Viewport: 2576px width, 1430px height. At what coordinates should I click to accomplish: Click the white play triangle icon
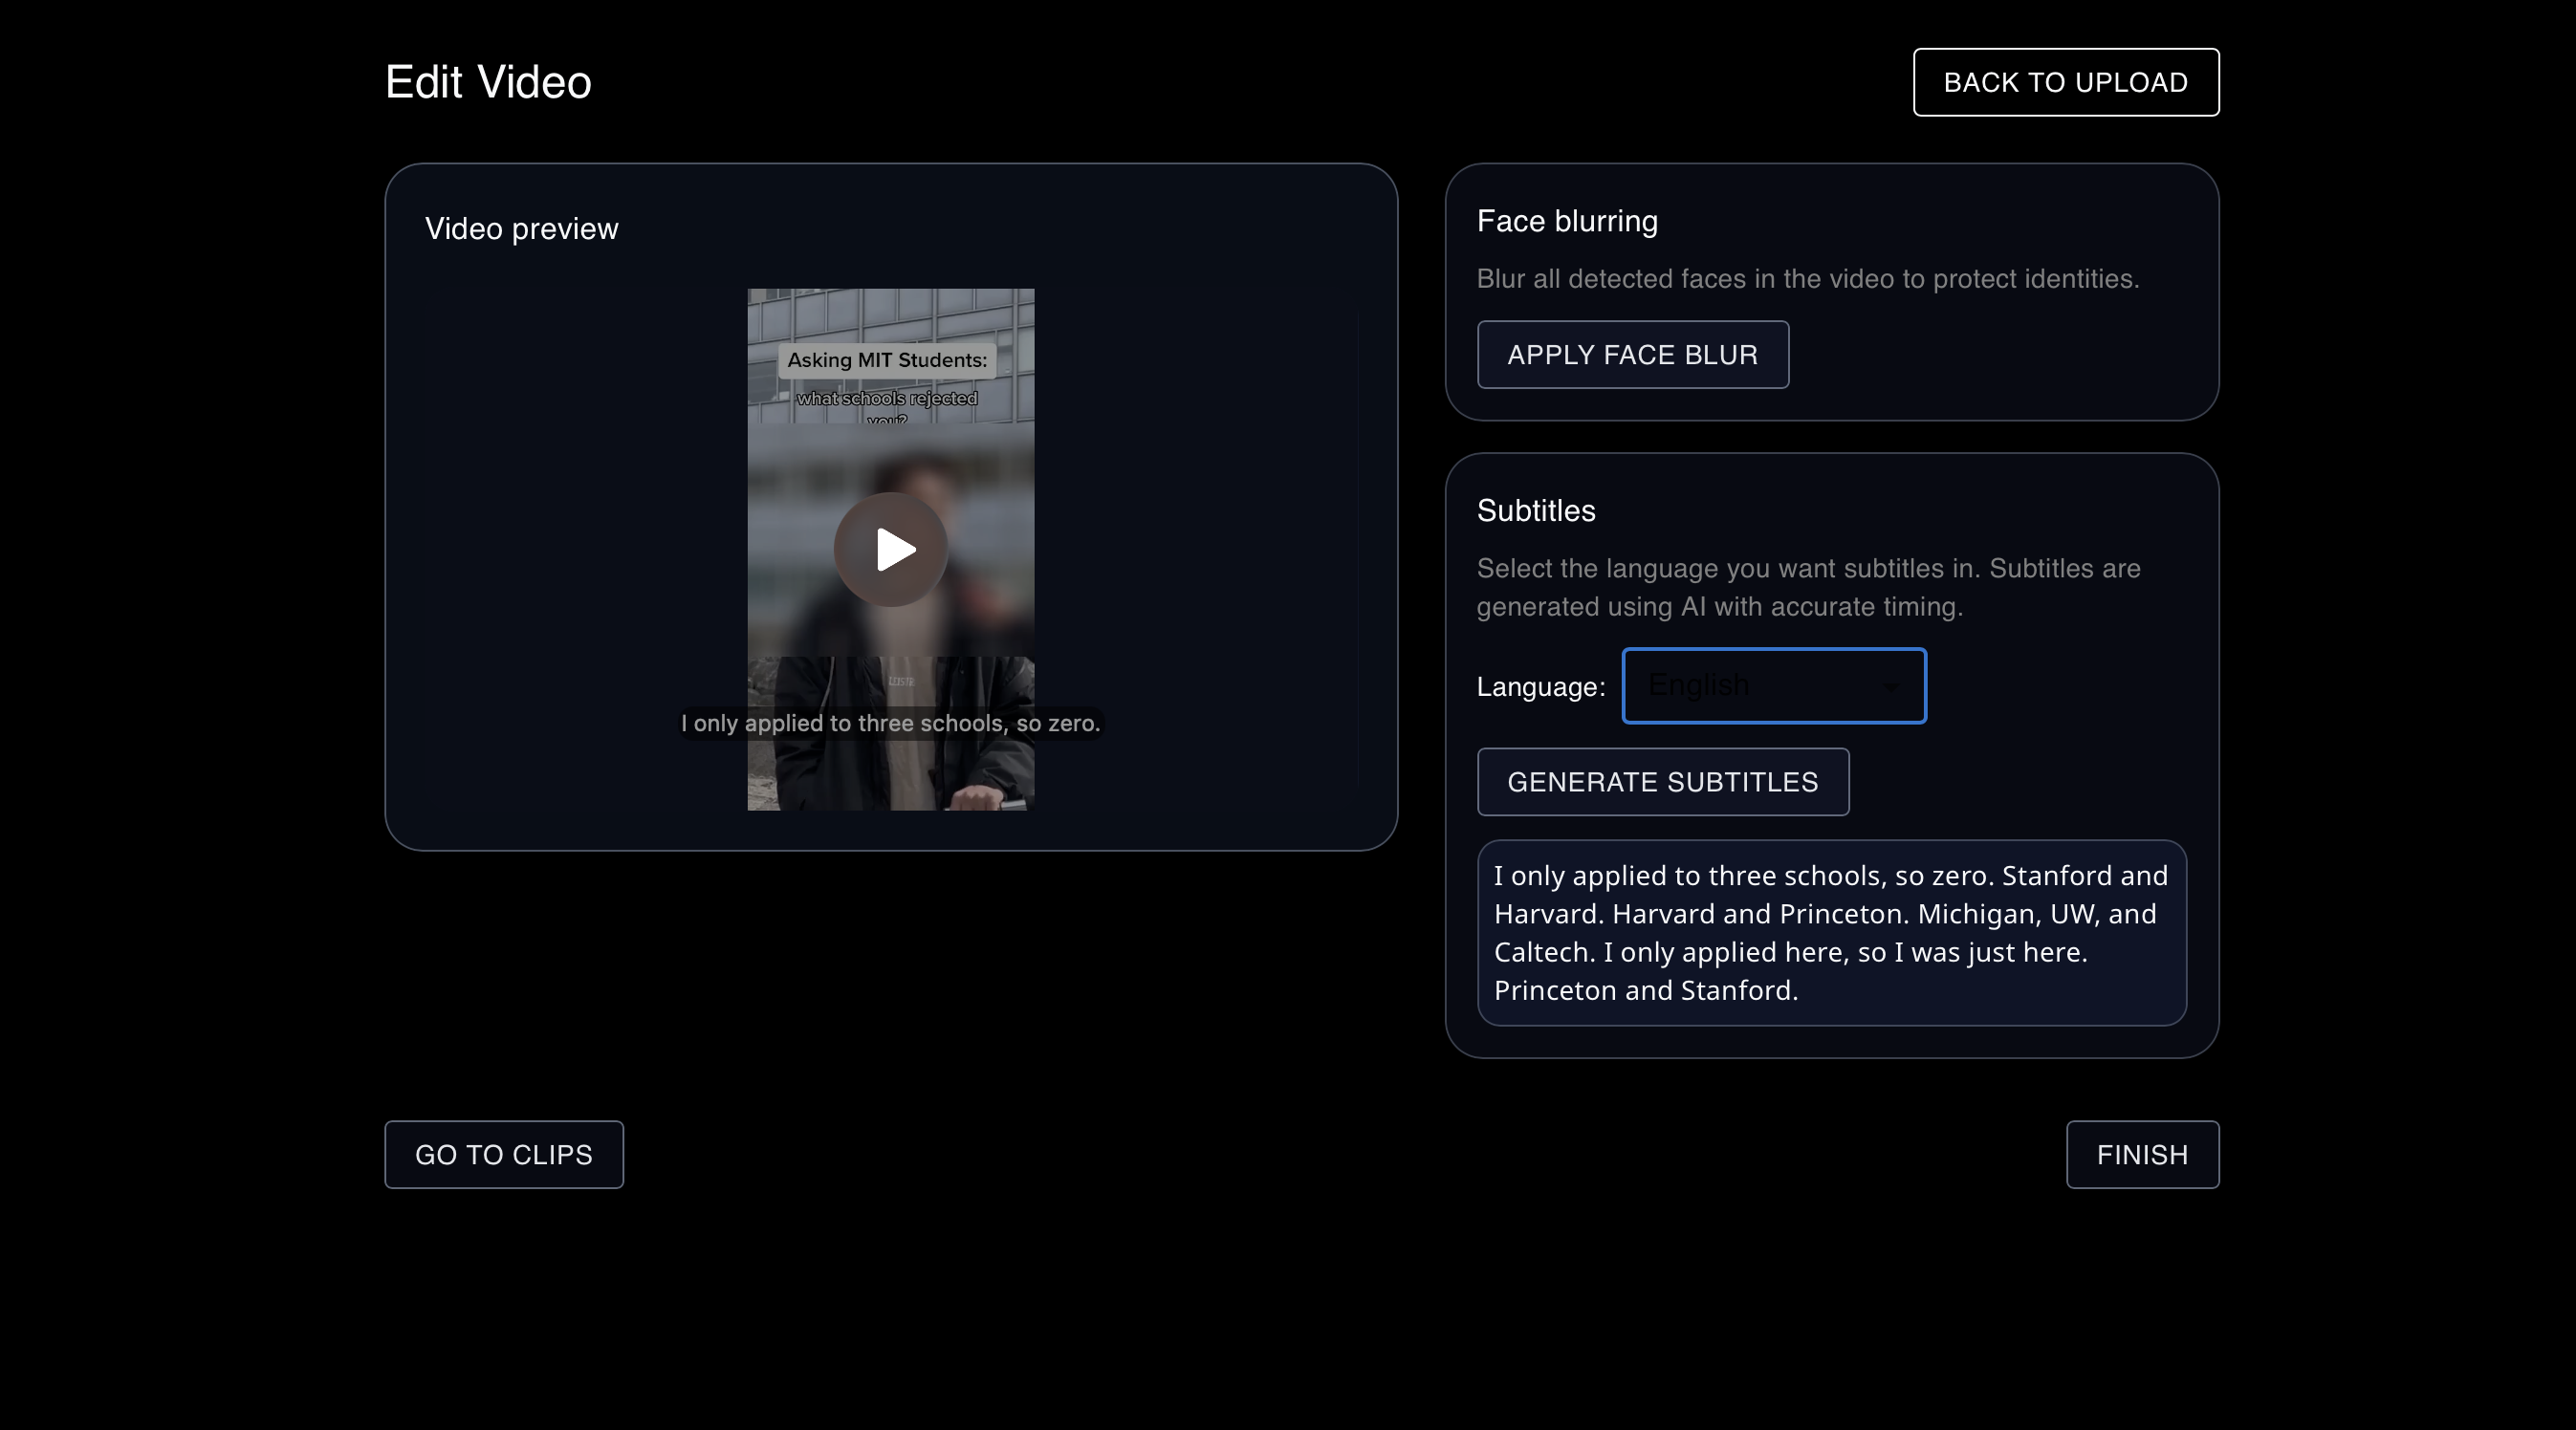894,550
